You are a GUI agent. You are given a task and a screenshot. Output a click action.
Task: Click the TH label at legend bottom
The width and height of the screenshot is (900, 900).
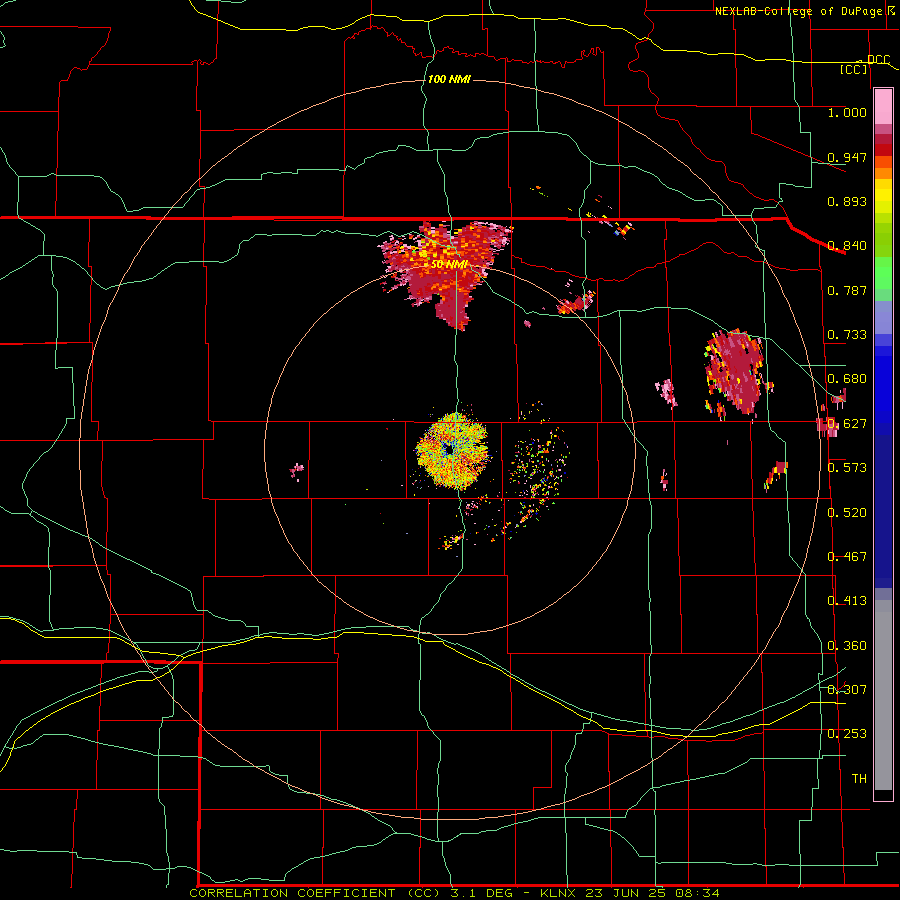click(x=859, y=779)
